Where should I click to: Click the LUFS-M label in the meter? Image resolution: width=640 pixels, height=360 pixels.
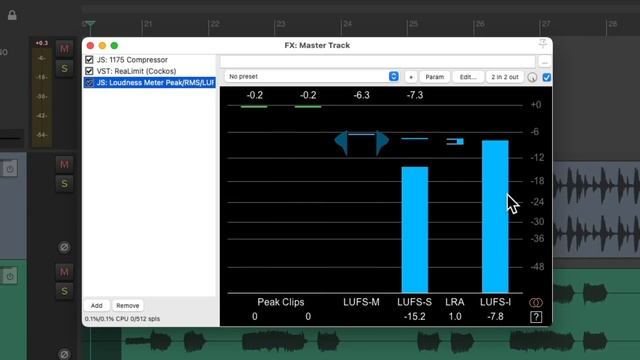(361, 302)
